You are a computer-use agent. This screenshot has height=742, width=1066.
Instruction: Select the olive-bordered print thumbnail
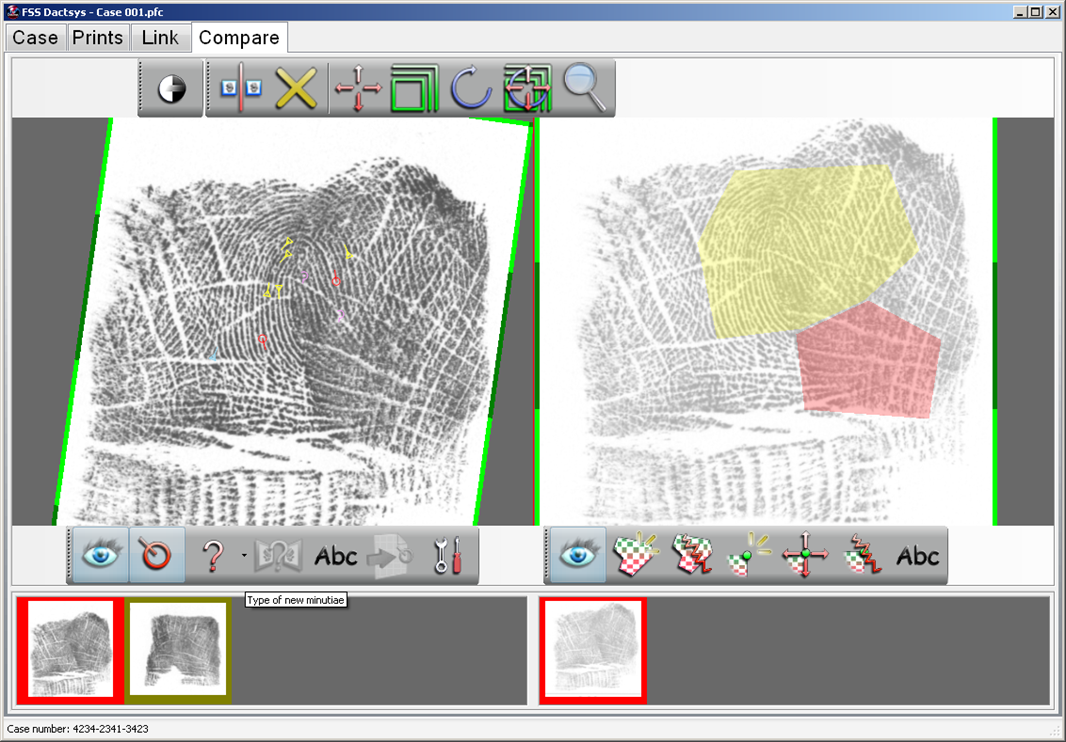178,650
